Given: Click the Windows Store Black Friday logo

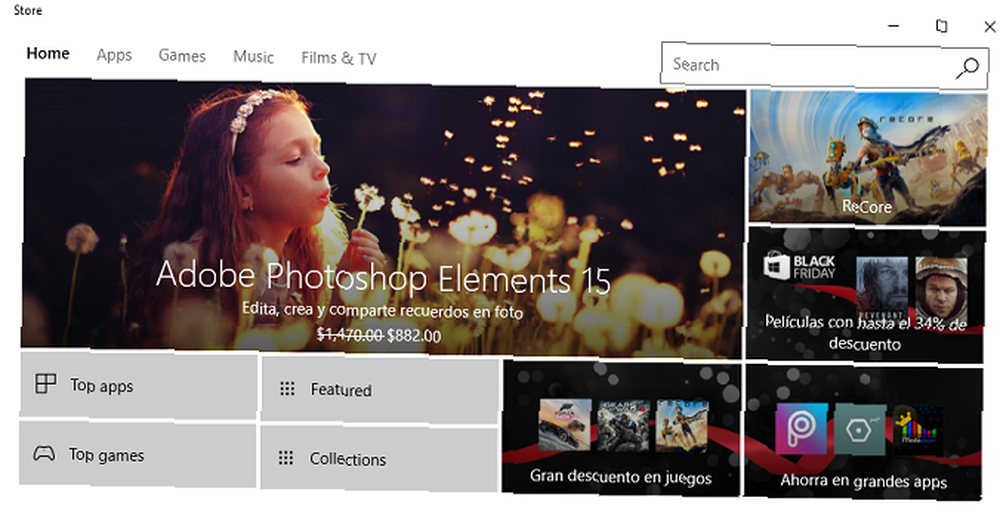Looking at the screenshot, I should pos(800,267).
